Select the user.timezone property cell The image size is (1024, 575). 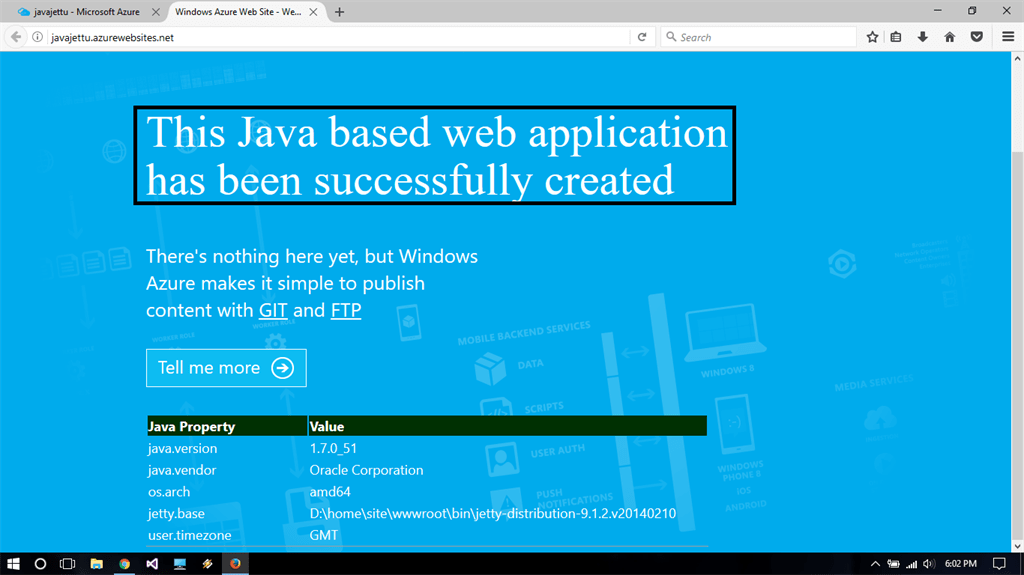(x=189, y=535)
